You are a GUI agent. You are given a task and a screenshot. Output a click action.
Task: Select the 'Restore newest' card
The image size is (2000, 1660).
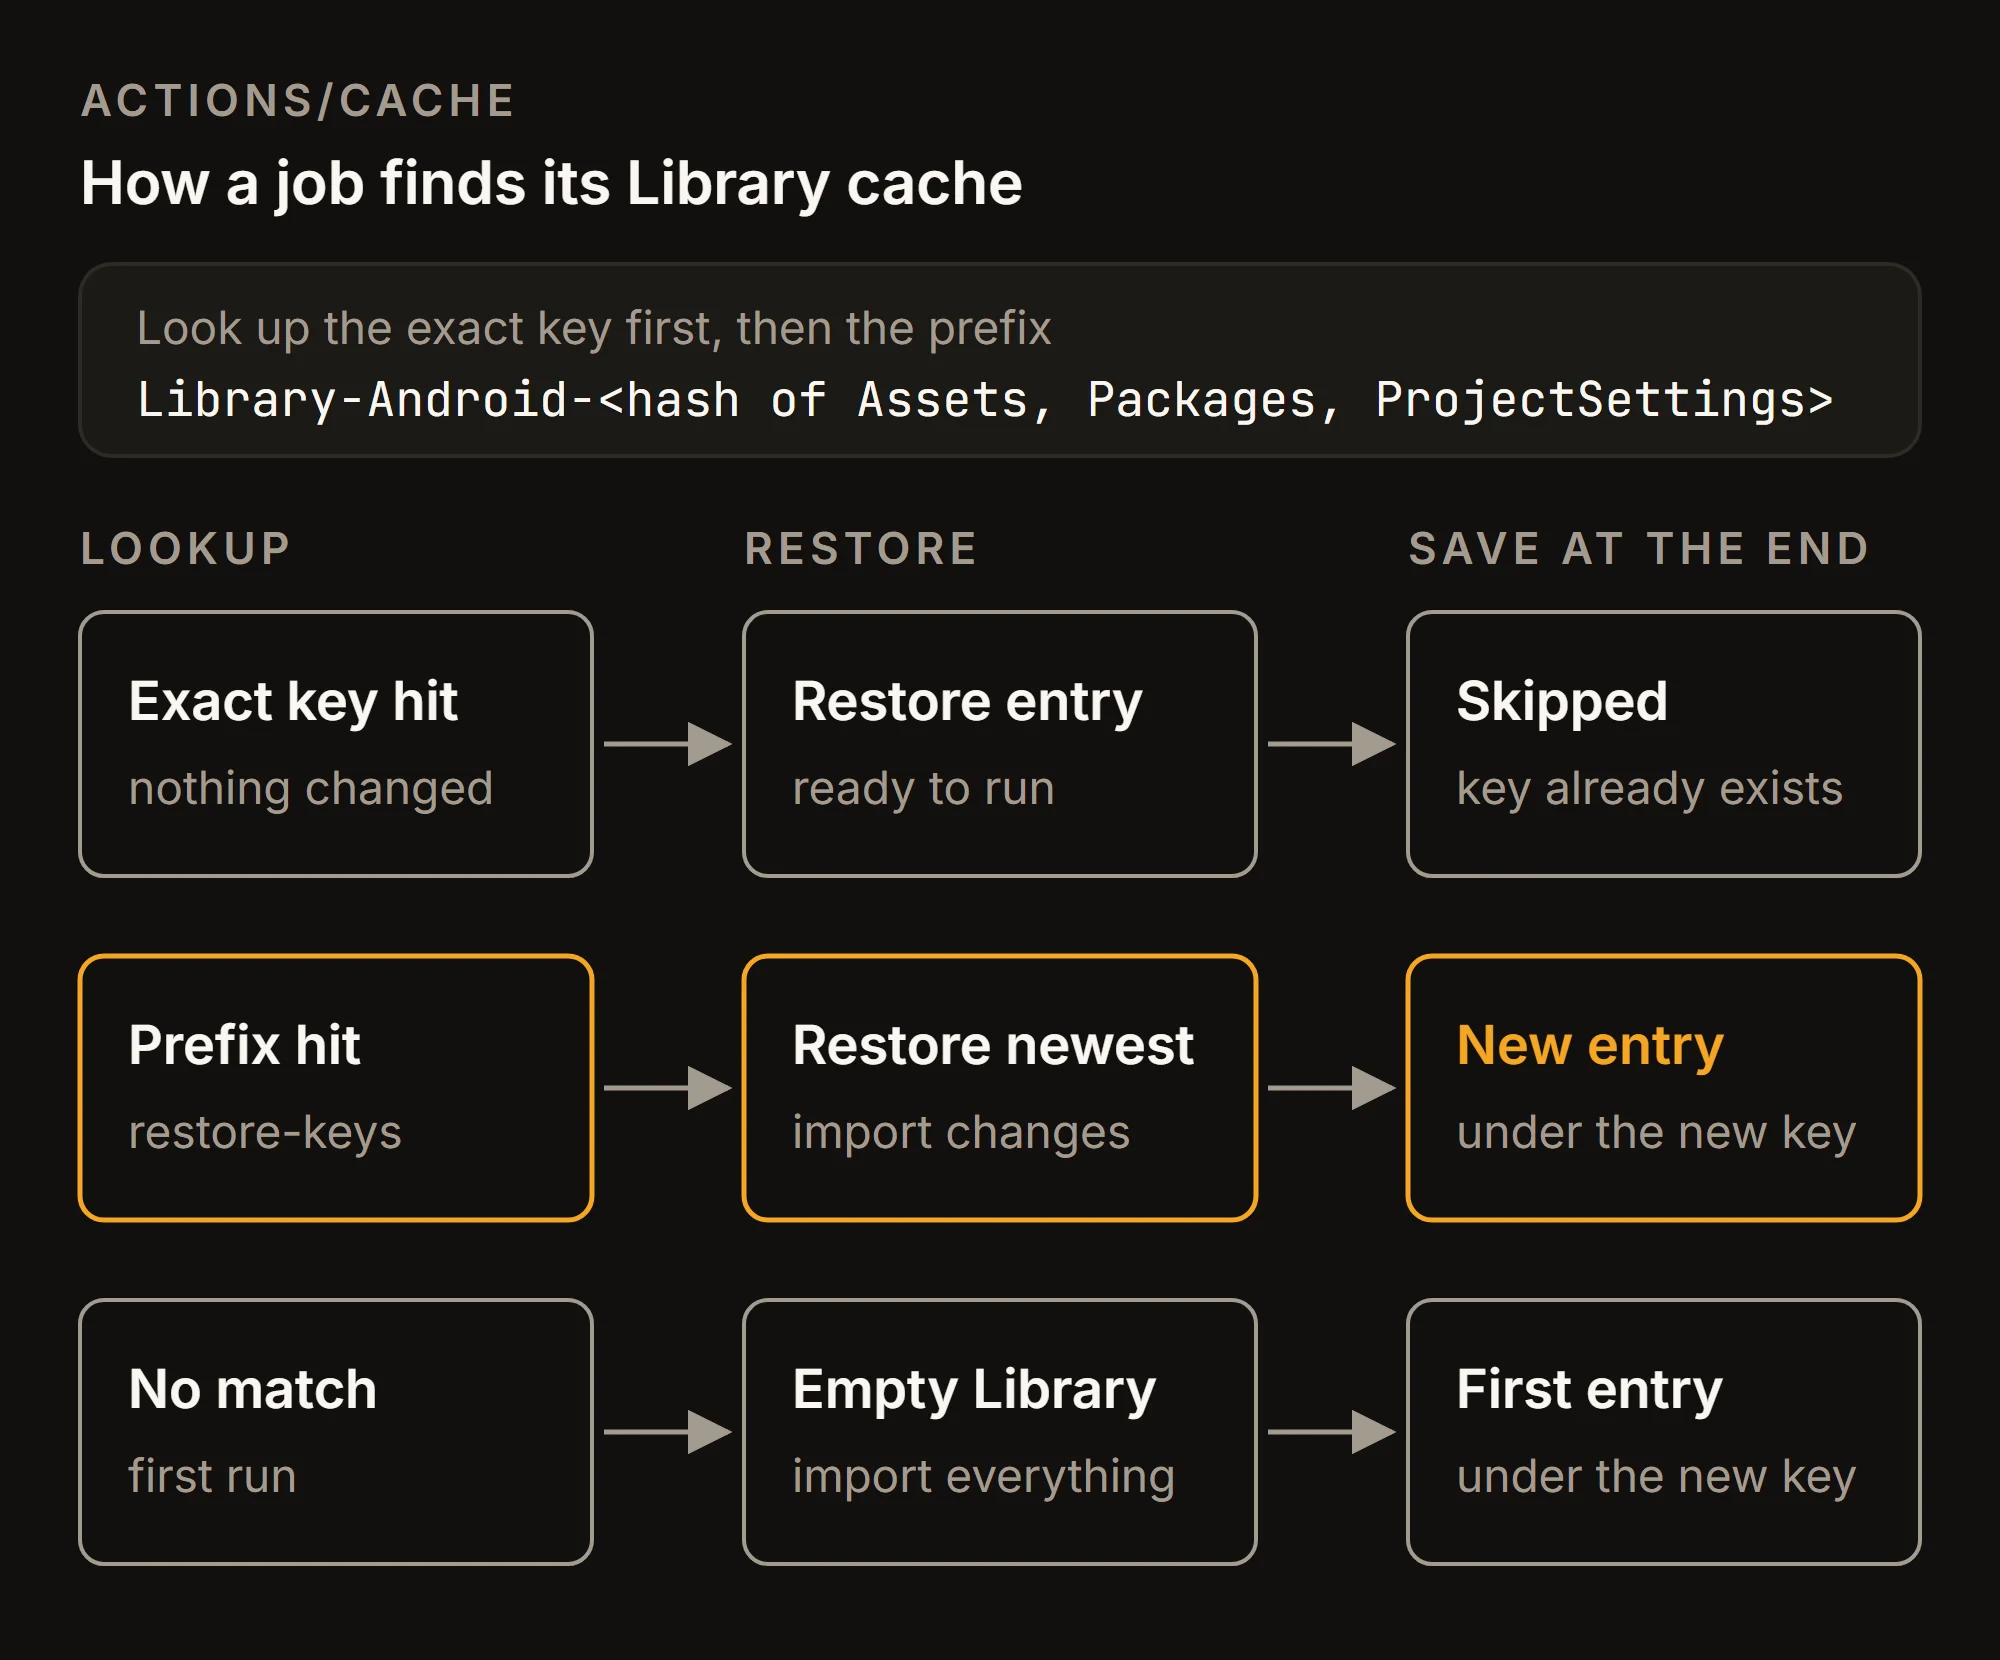1000,1088
